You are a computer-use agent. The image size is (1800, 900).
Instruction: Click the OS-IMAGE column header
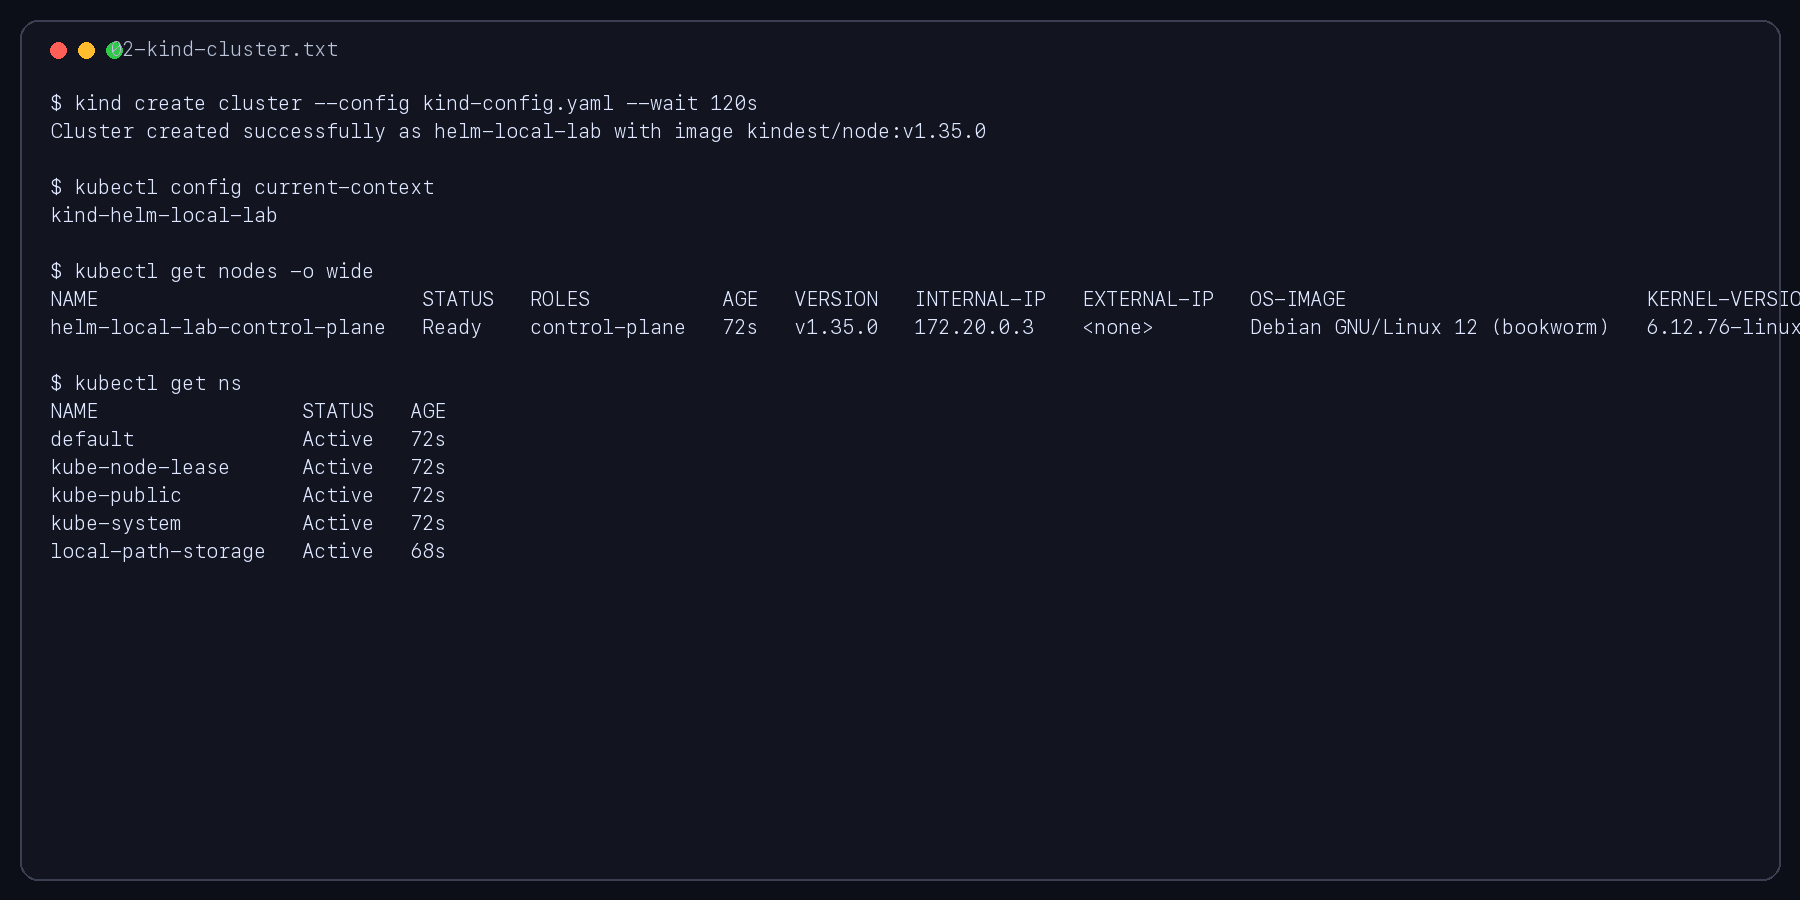(x=1297, y=300)
